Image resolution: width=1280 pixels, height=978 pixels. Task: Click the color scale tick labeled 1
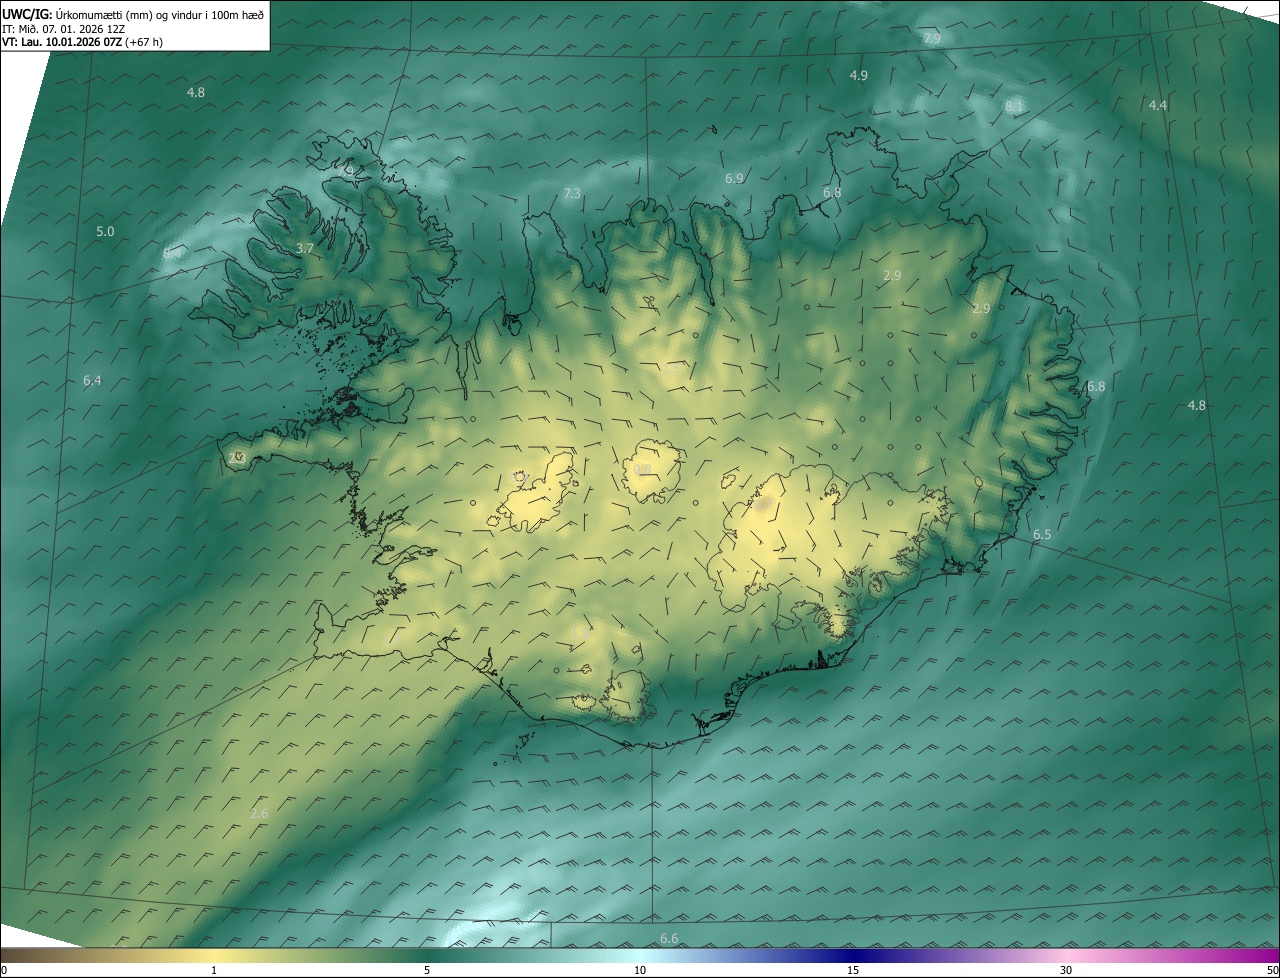(214, 970)
